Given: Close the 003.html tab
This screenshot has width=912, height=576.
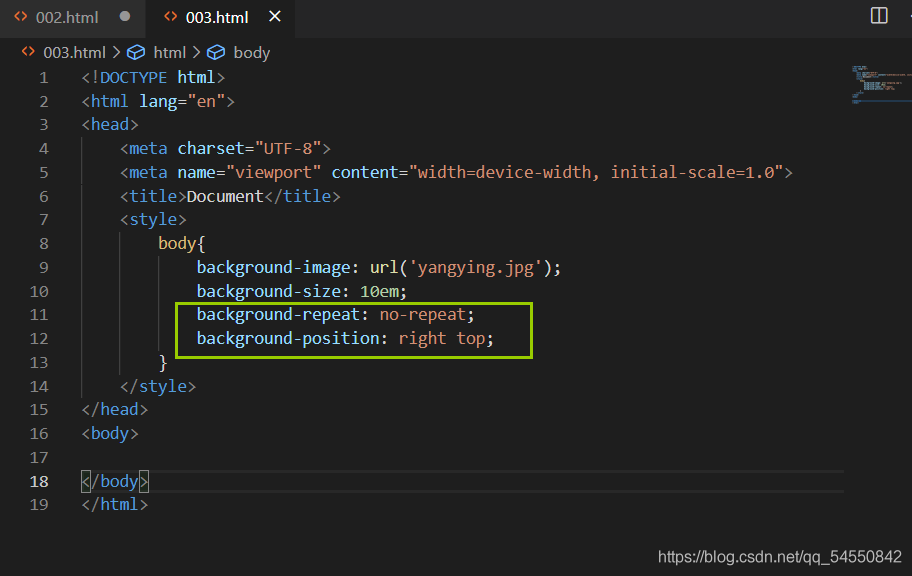Looking at the screenshot, I should (275, 17).
